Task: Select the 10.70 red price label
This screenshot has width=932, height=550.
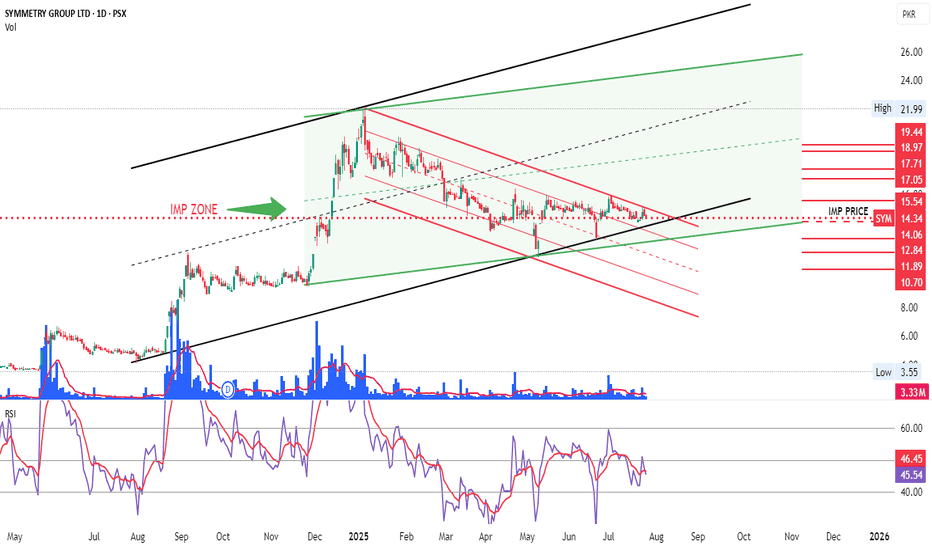Action: [x=911, y=282]
